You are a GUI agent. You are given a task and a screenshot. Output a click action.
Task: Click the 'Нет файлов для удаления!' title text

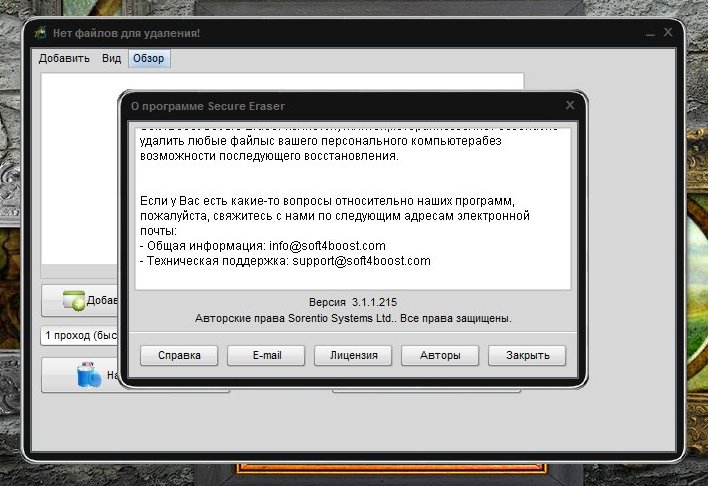[126, 33]
